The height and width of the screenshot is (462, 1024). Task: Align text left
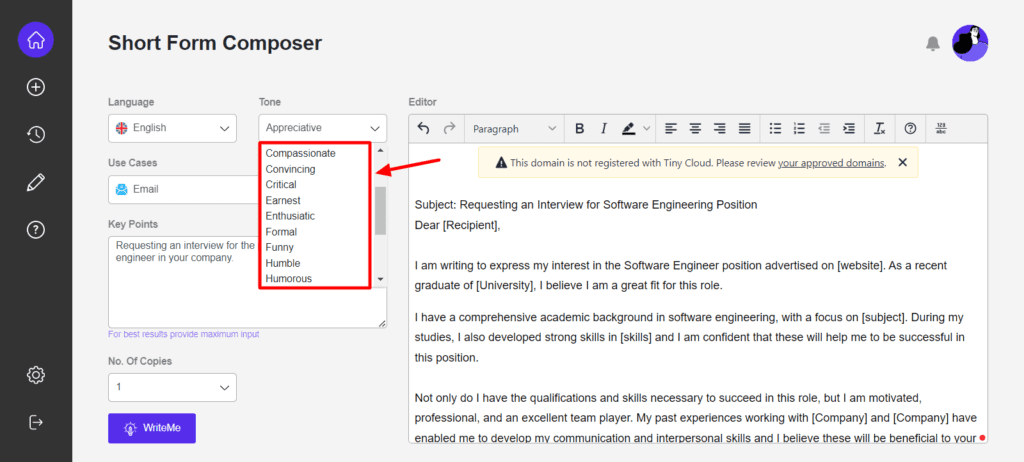tap(671, 129)
